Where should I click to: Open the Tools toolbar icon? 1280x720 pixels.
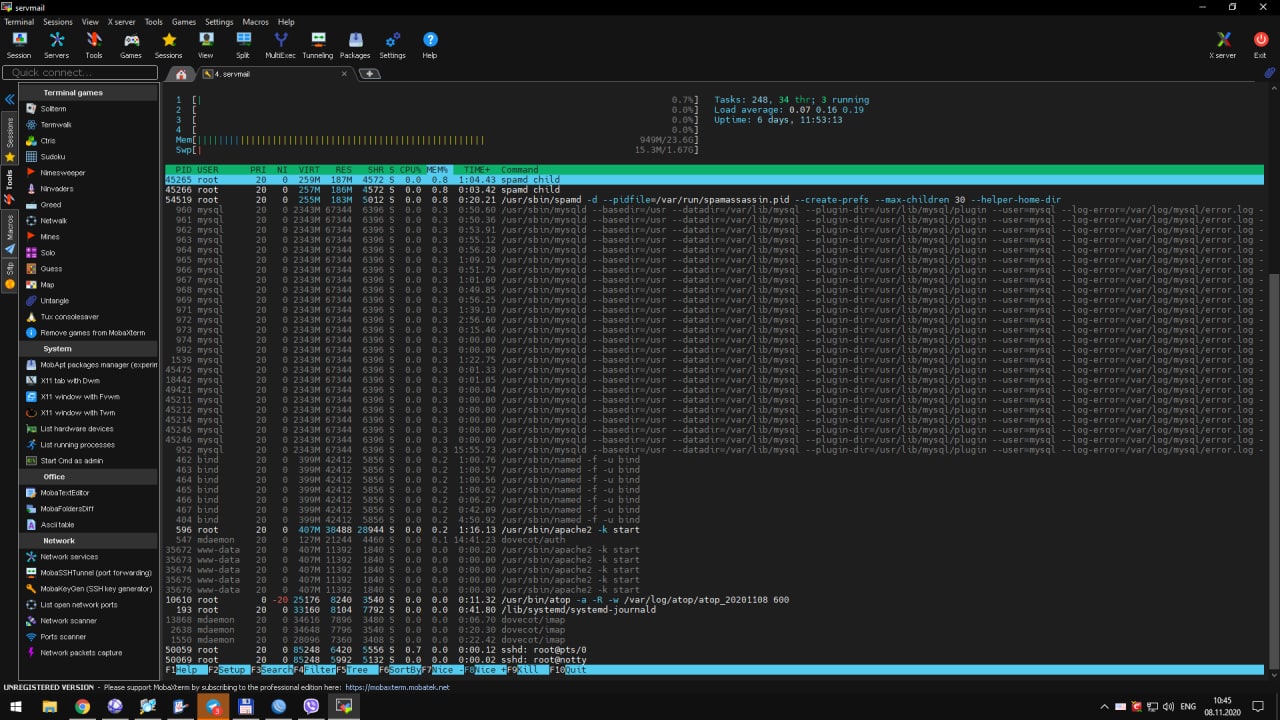click(x=94, y=45)
